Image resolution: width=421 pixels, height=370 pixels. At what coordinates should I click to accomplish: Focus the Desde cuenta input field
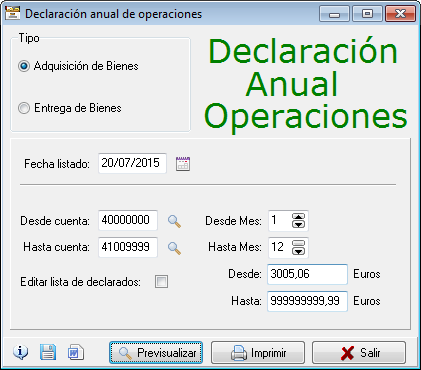[x=128, y=220]
